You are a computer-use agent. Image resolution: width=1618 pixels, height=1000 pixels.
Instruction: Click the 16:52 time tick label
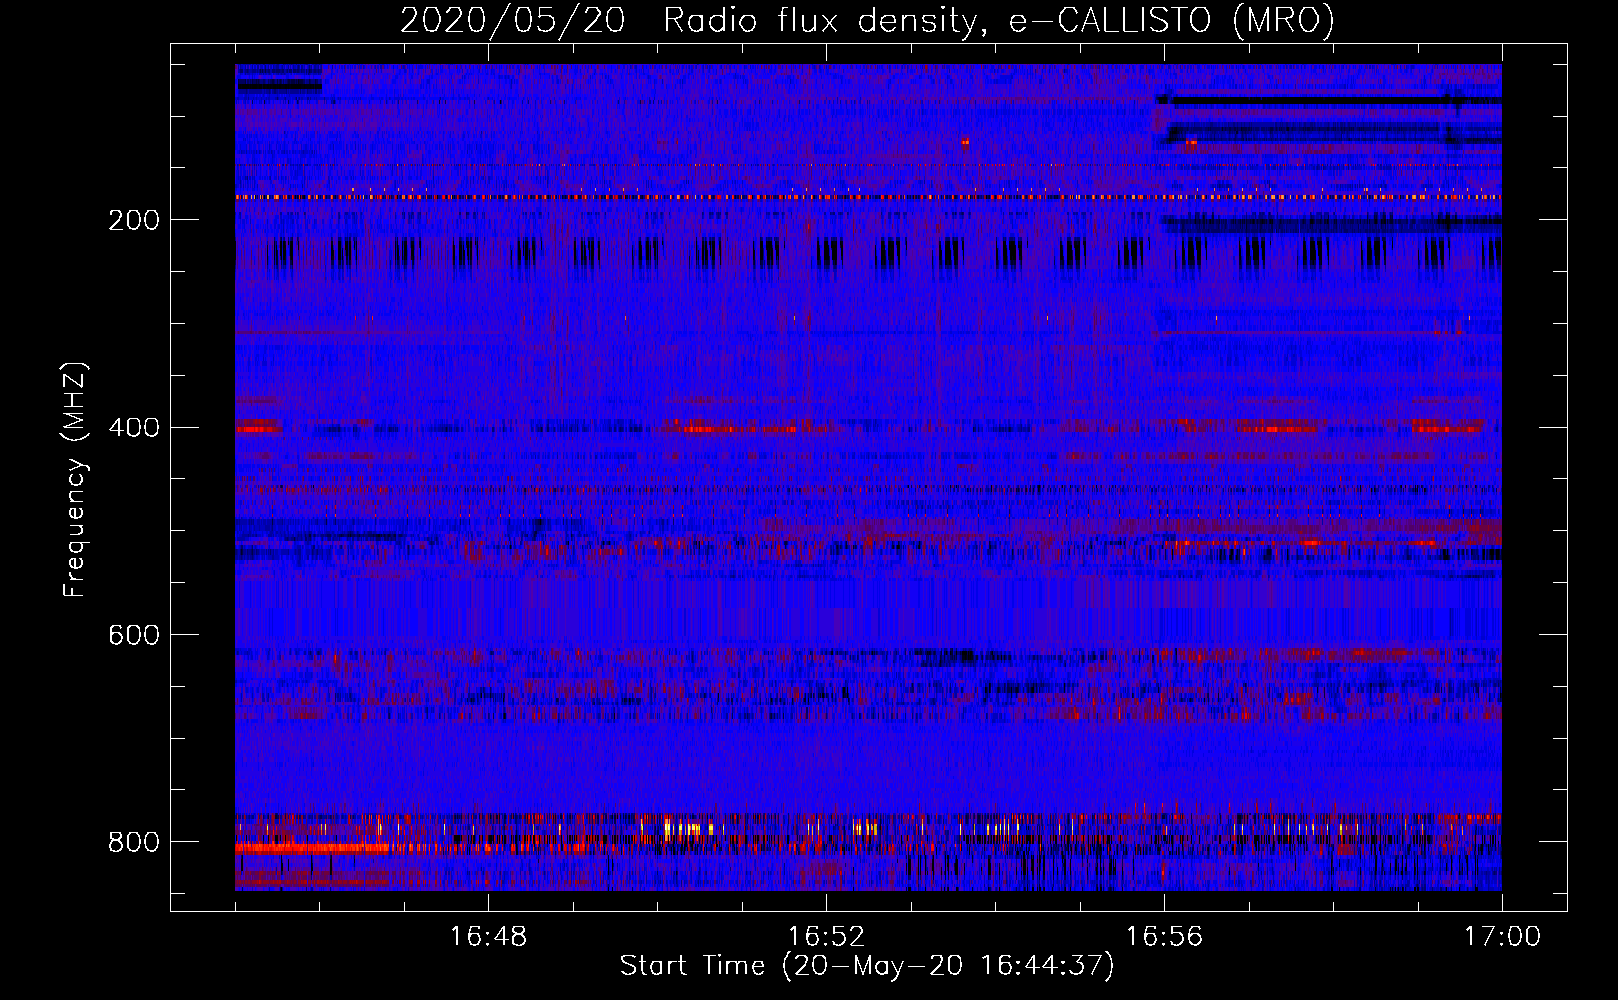[827, 937]
